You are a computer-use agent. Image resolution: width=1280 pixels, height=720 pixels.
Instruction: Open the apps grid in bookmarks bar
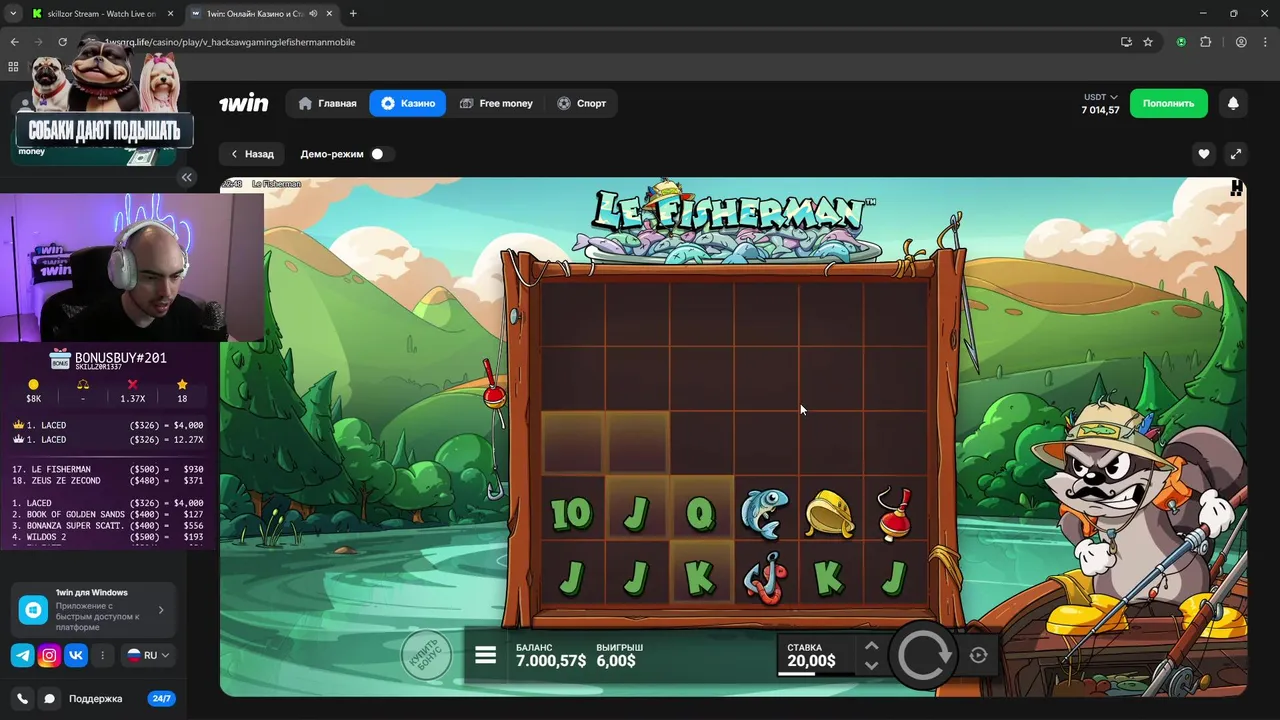[13, 67]
